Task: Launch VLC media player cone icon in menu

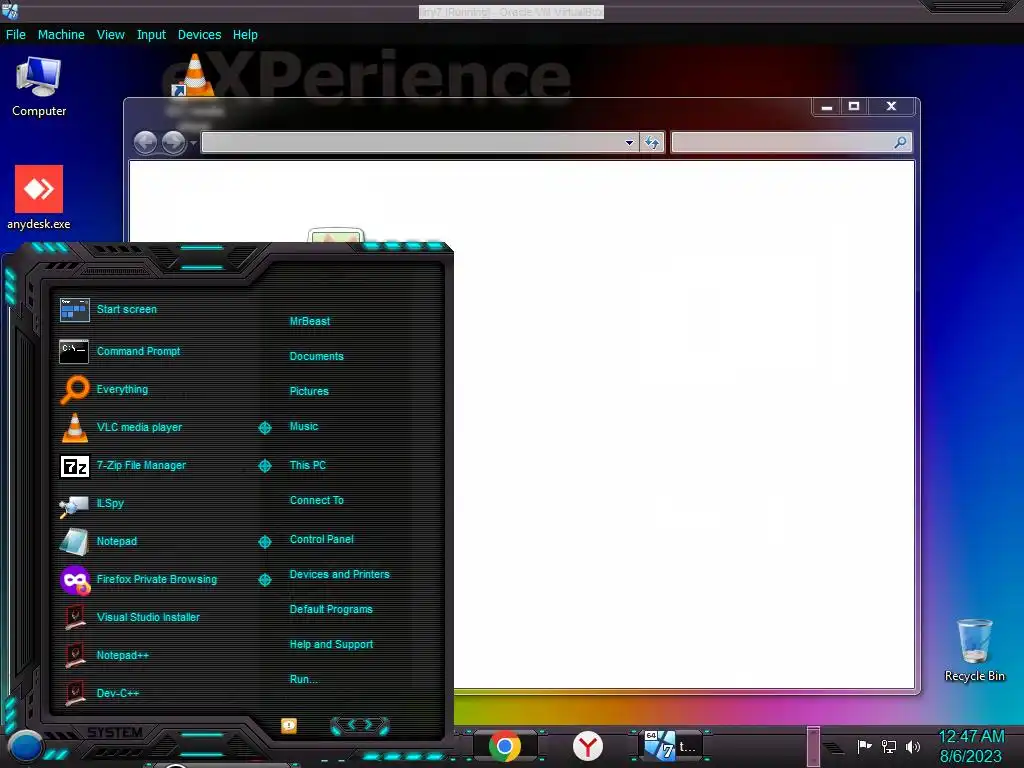Action: (74, 428)
